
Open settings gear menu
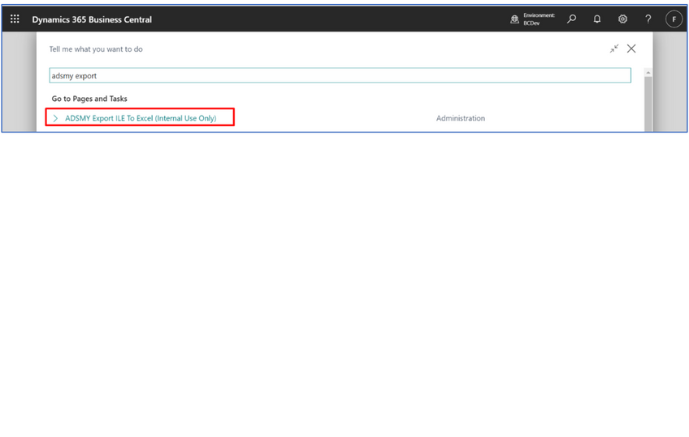pos(622,19)
